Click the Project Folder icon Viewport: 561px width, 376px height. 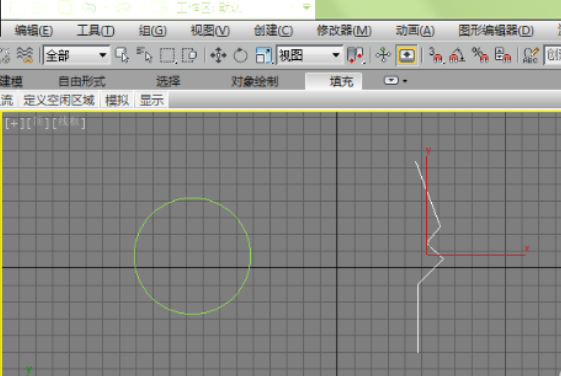[158, 8]
